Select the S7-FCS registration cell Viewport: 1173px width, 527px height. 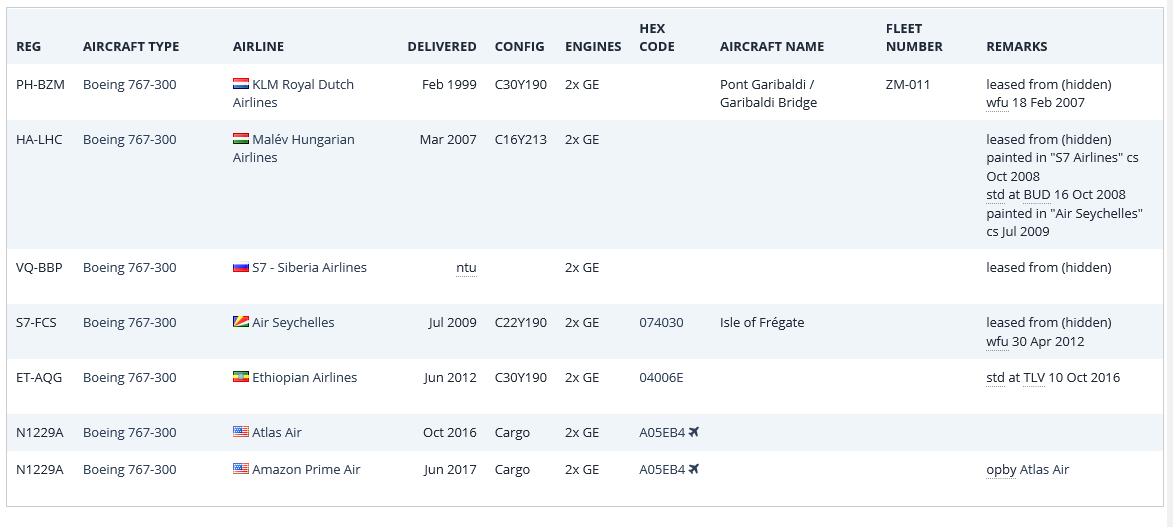36,323
